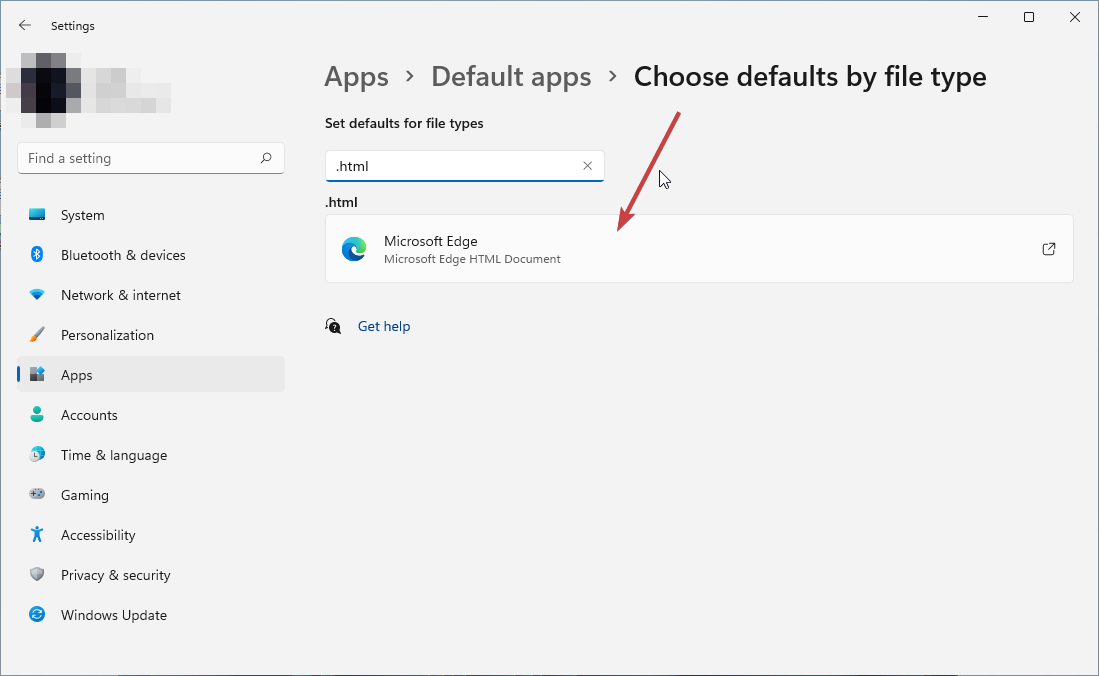Click the Bluetooth icon in sidebar
The height and width of the screenshot is (676, 1099).
[x=37, y=255]
